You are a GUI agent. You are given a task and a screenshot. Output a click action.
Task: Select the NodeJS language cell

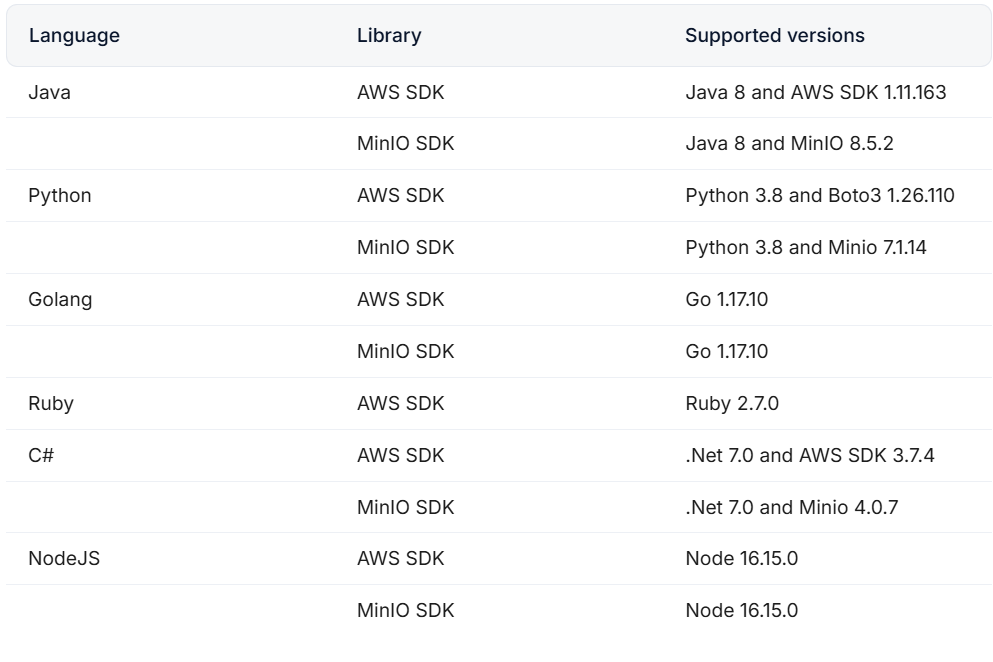(x=64, y=559)
